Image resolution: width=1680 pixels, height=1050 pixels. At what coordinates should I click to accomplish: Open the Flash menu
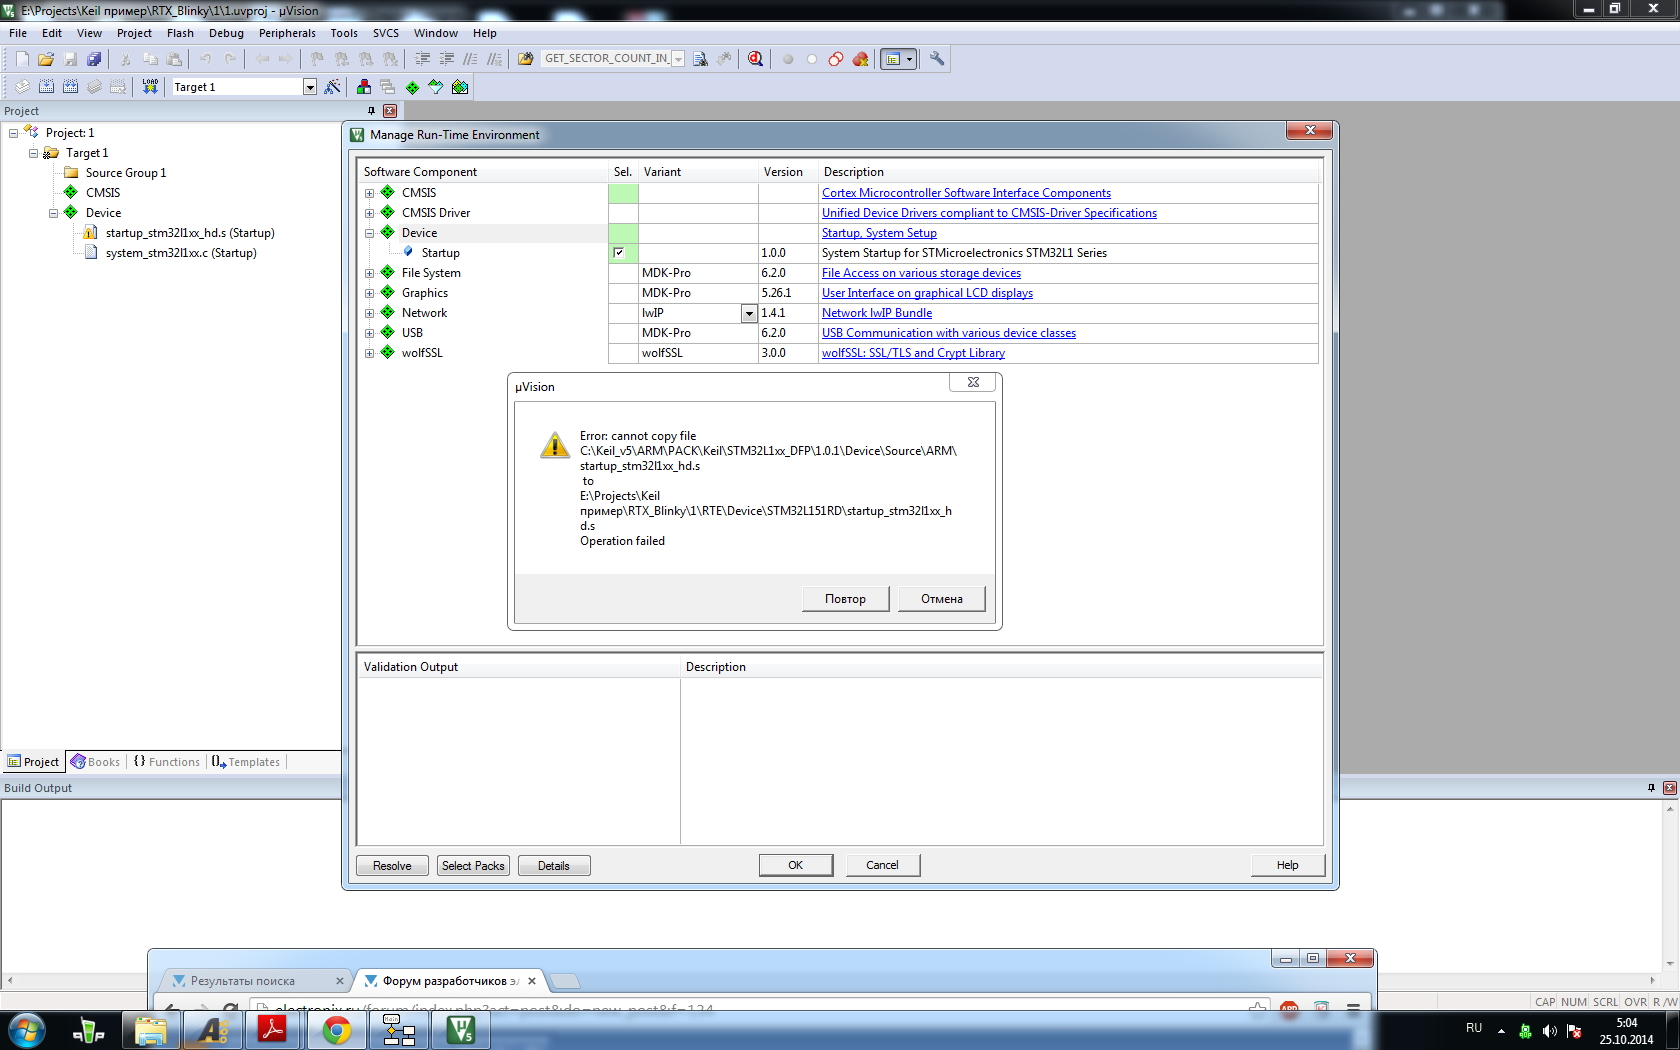(x=180, y=33)
